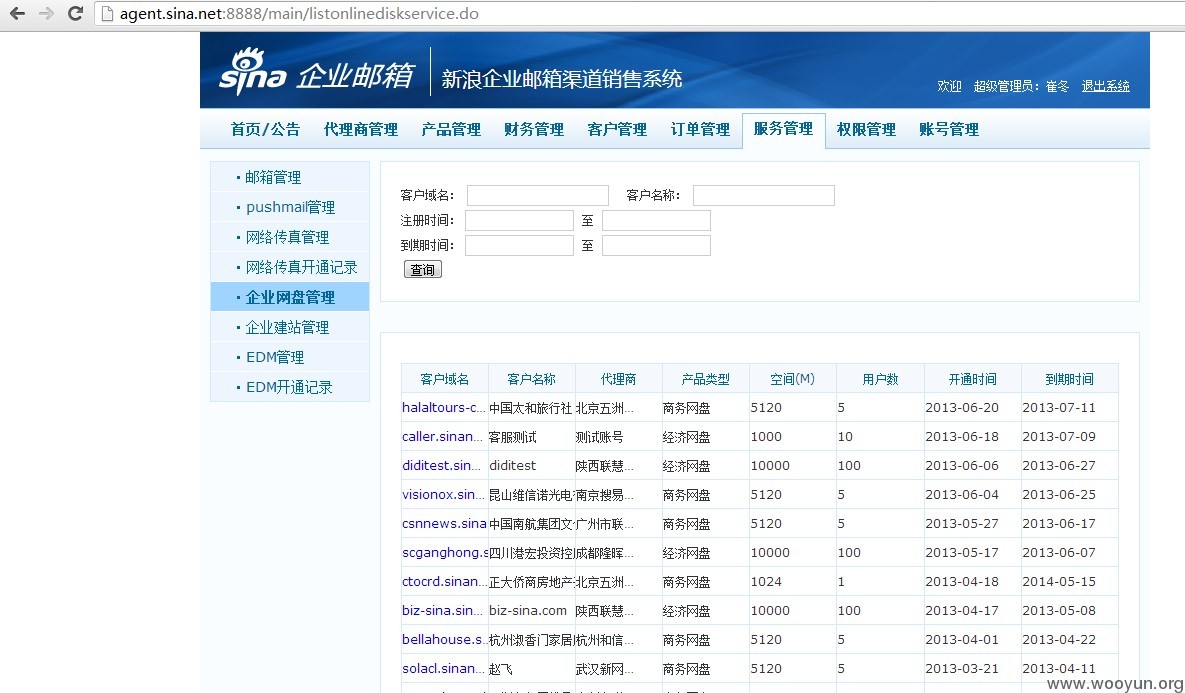The width and height of the screenshot is (1185, 693).
Task: Open the halaltours-c... domain link
Action: 444,407
